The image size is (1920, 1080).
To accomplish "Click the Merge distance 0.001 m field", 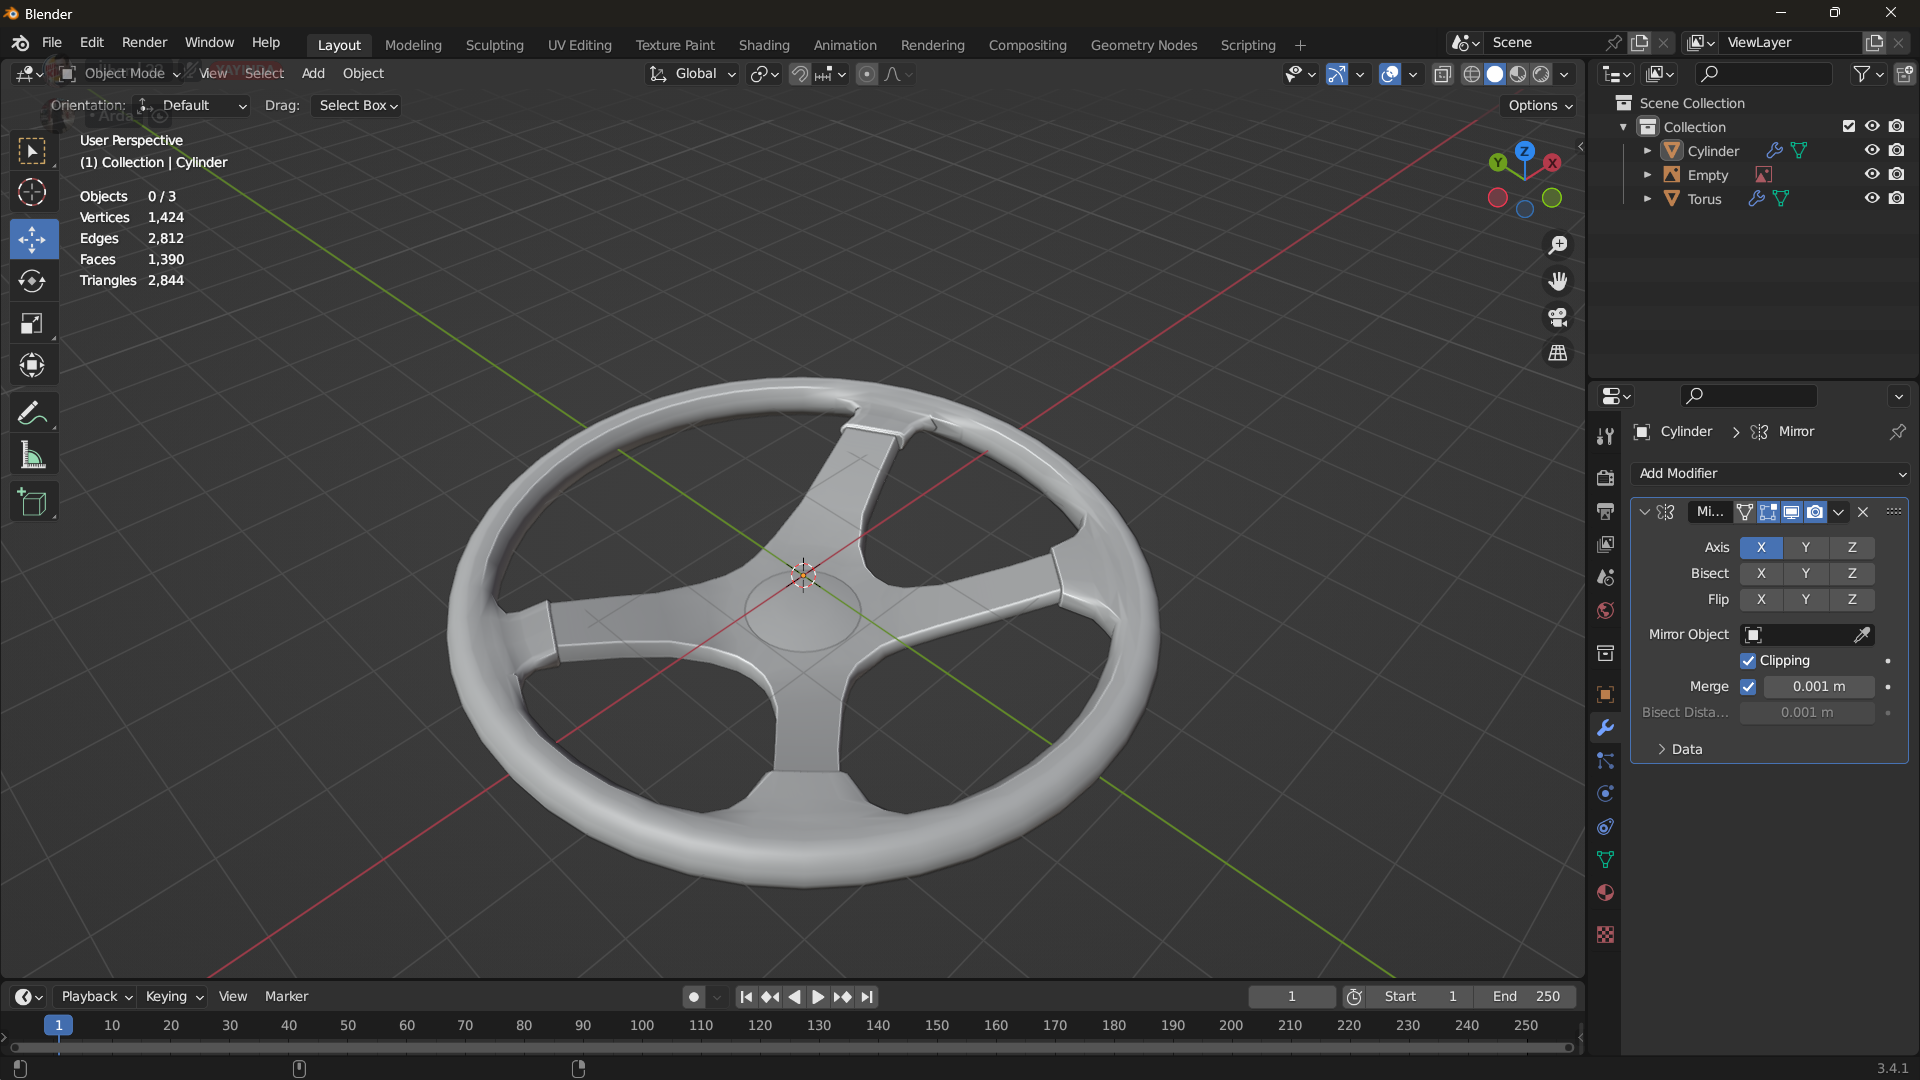I will click(1818, 687).
